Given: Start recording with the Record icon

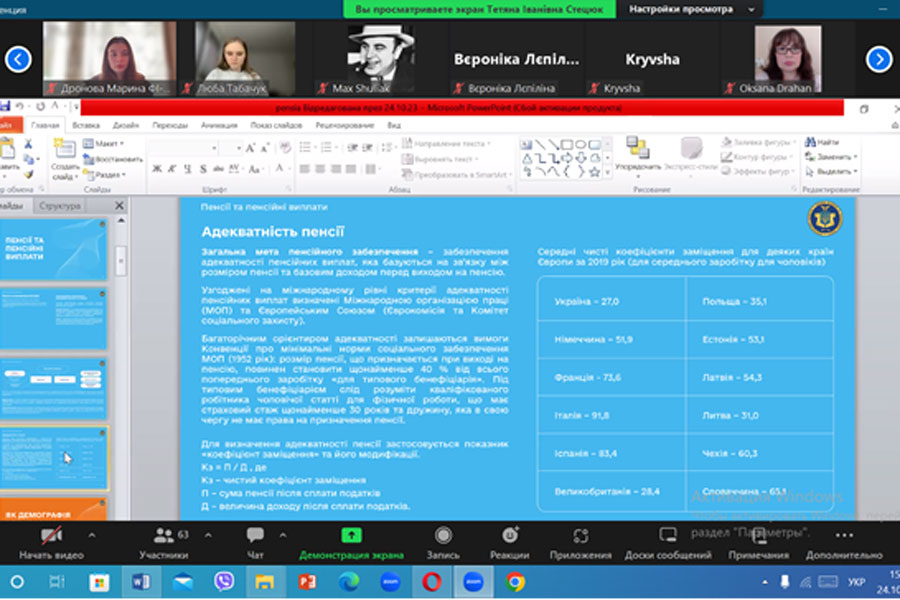Looking at the screenshot, I should 442,535.
